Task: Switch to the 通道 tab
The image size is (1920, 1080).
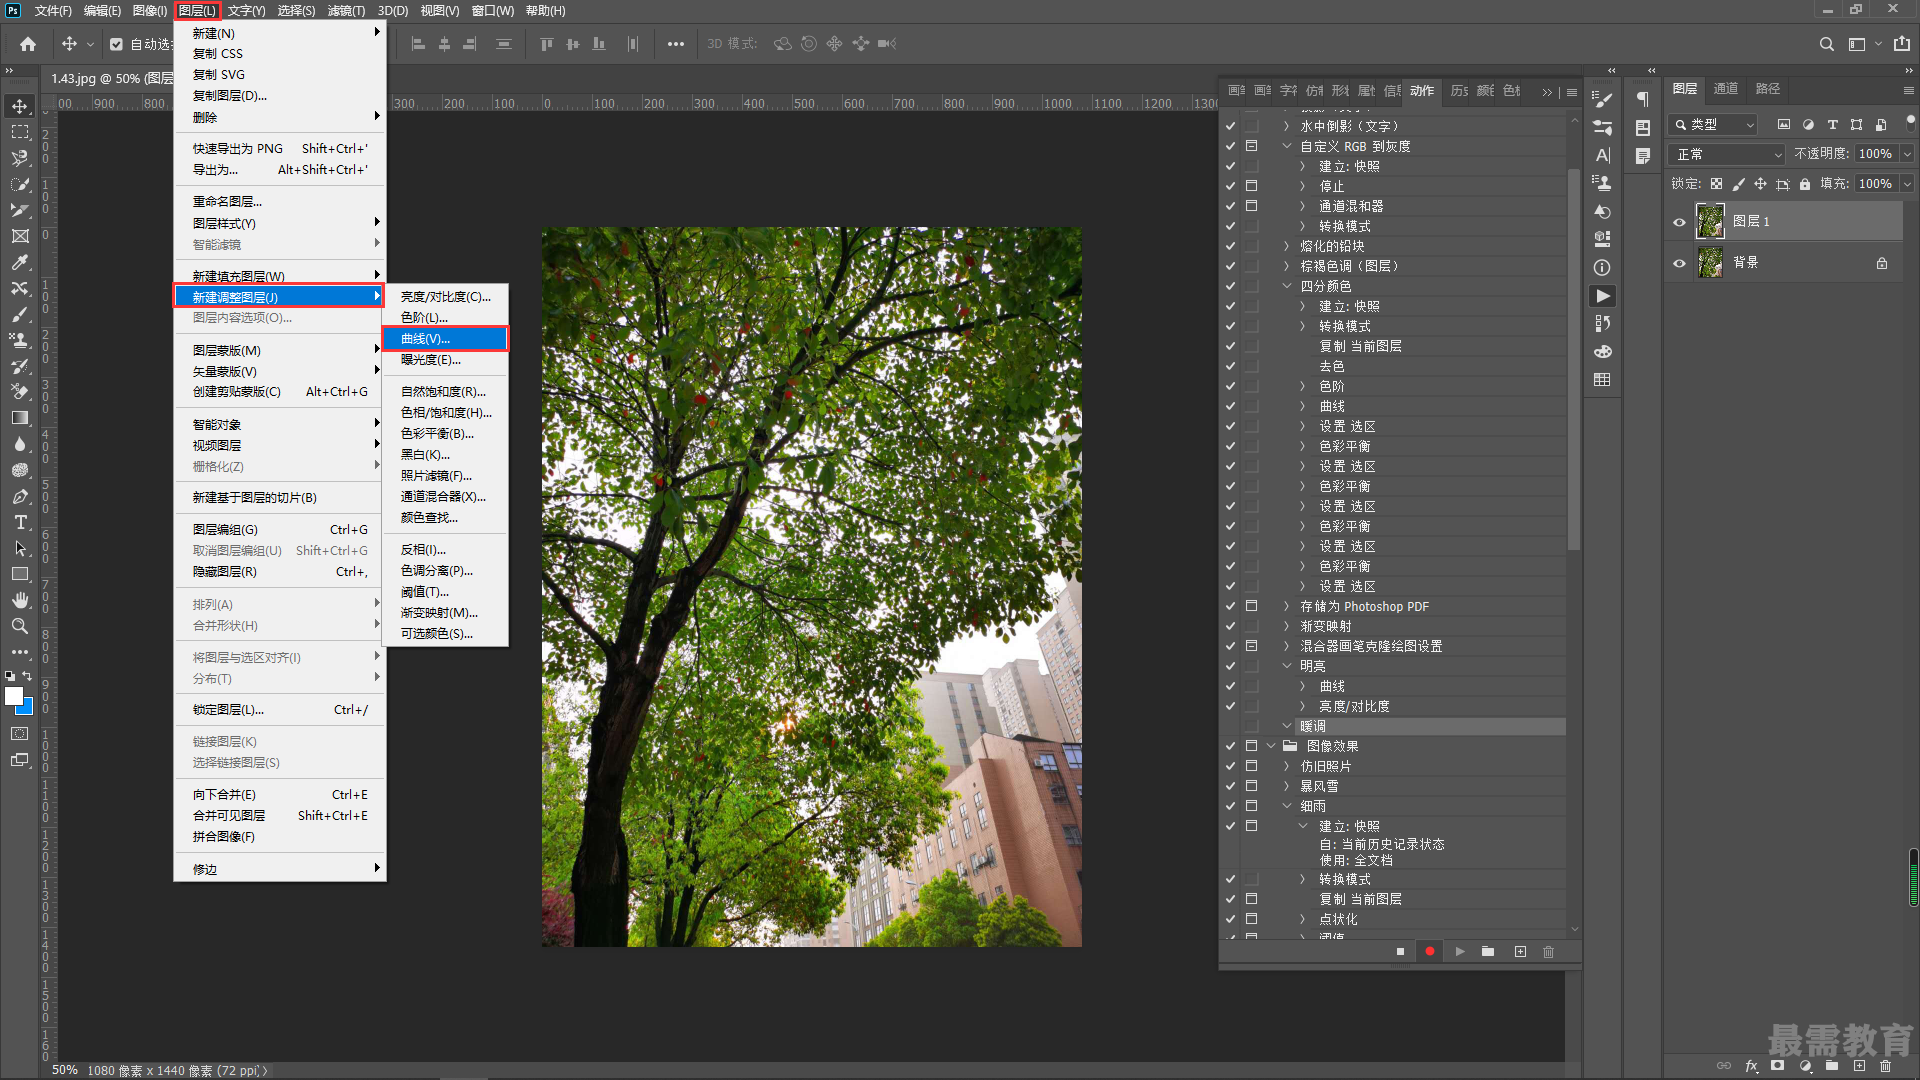Action: pyautogui.click(x=1726, y=89)
